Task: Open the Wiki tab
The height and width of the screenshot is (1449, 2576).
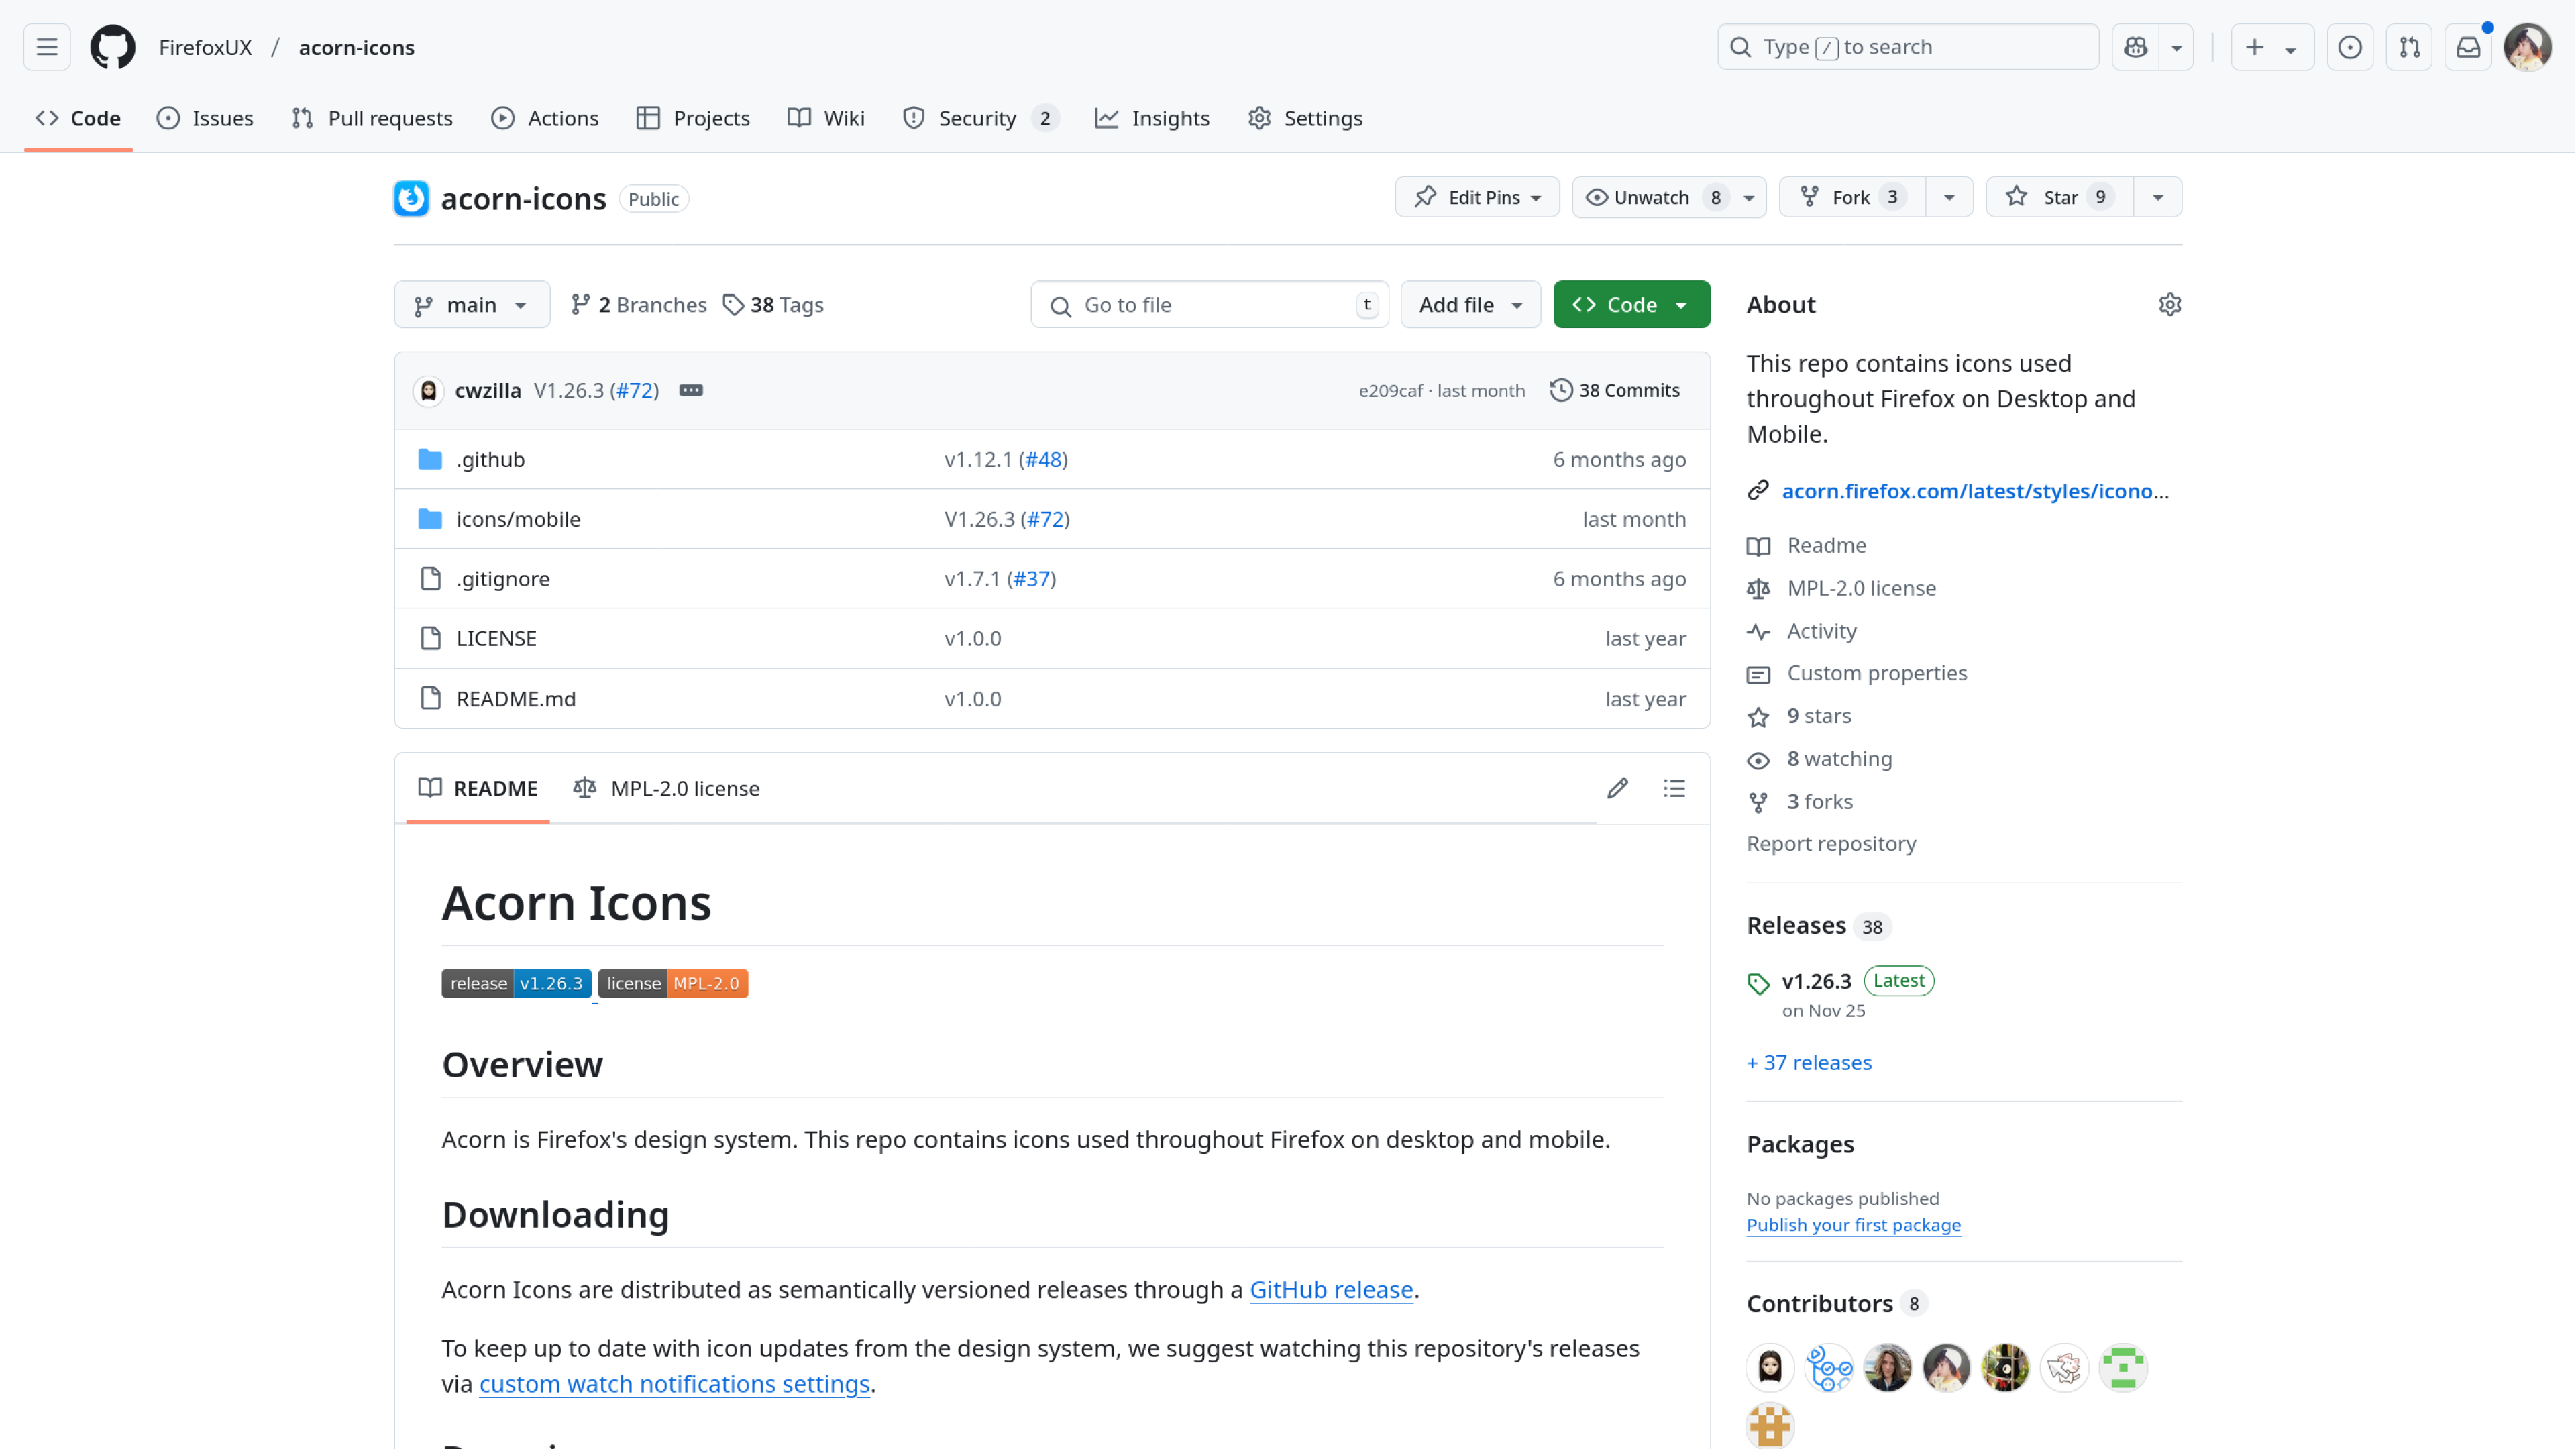Action: [826, 118]
